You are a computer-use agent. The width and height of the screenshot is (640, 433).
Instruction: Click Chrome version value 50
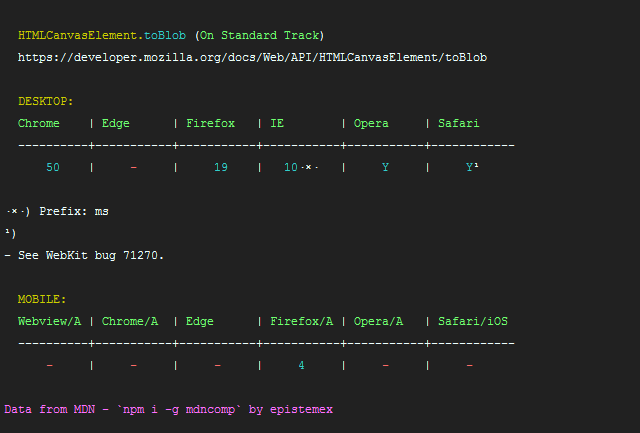point(53,167)
